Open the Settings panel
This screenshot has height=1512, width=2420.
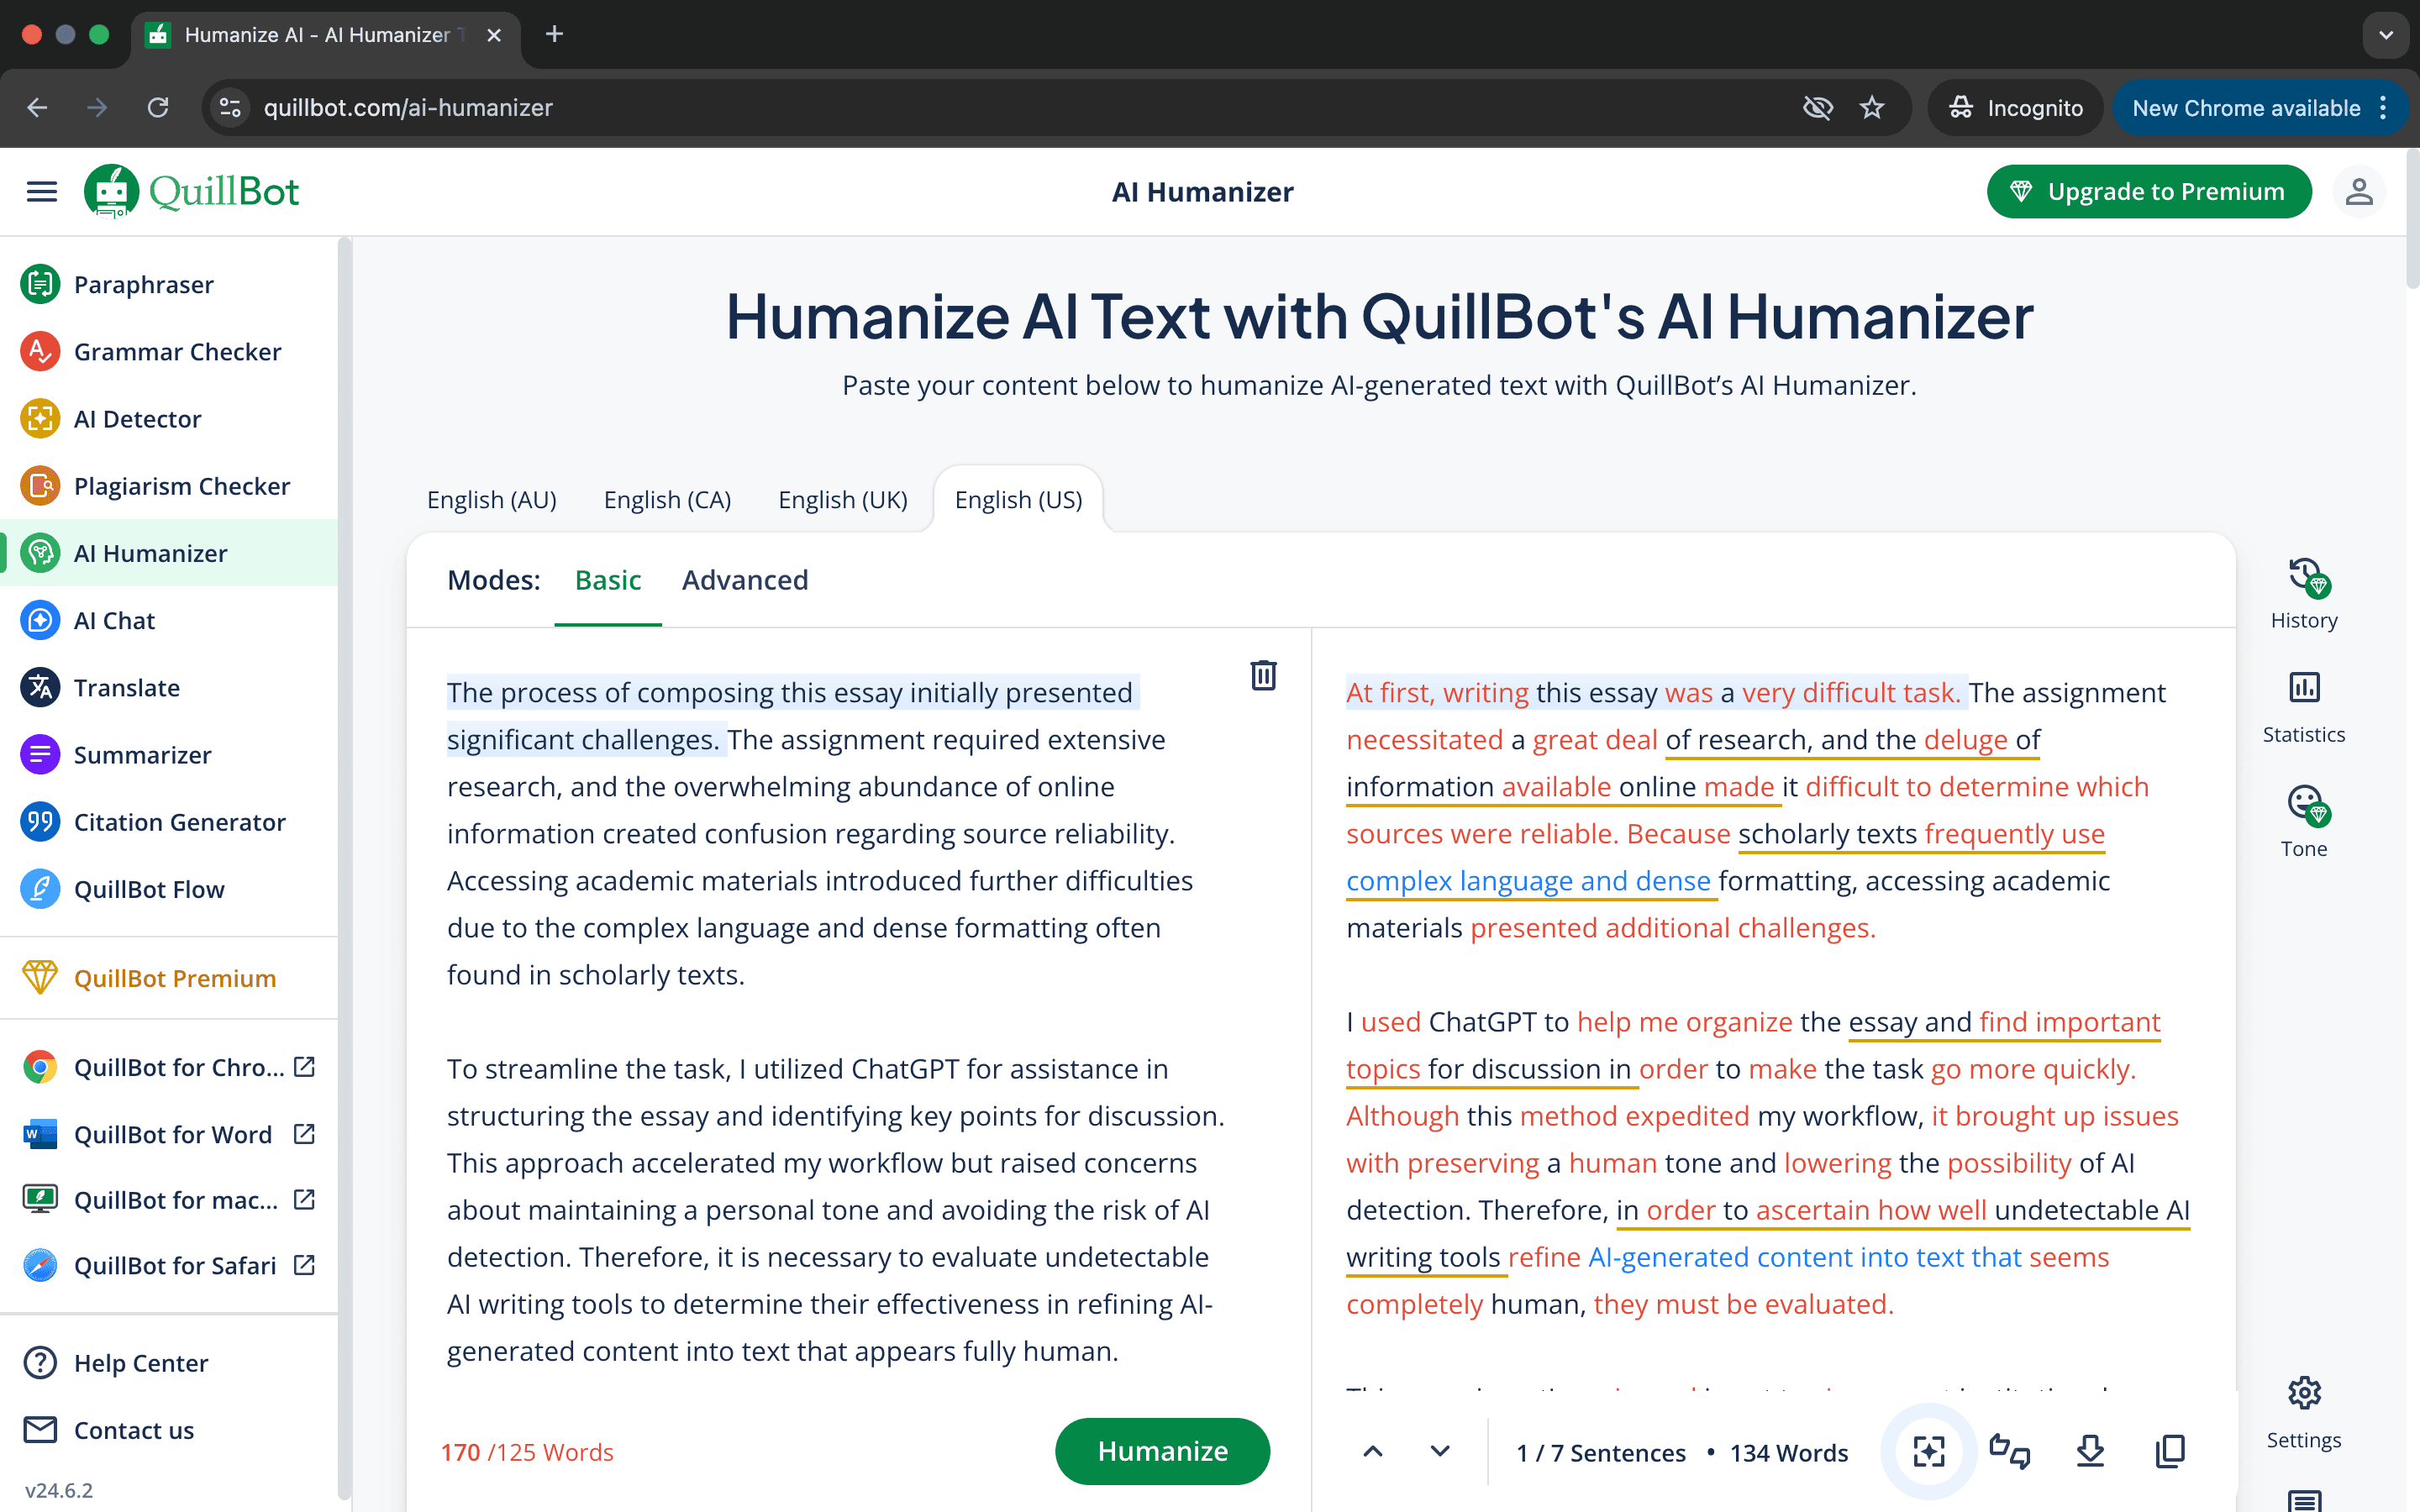(2304, 1413)
